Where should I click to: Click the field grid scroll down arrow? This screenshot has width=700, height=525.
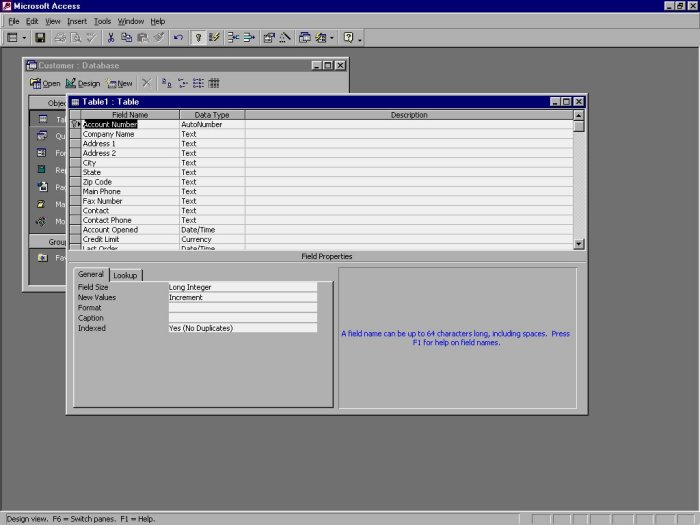coord(579,244)
